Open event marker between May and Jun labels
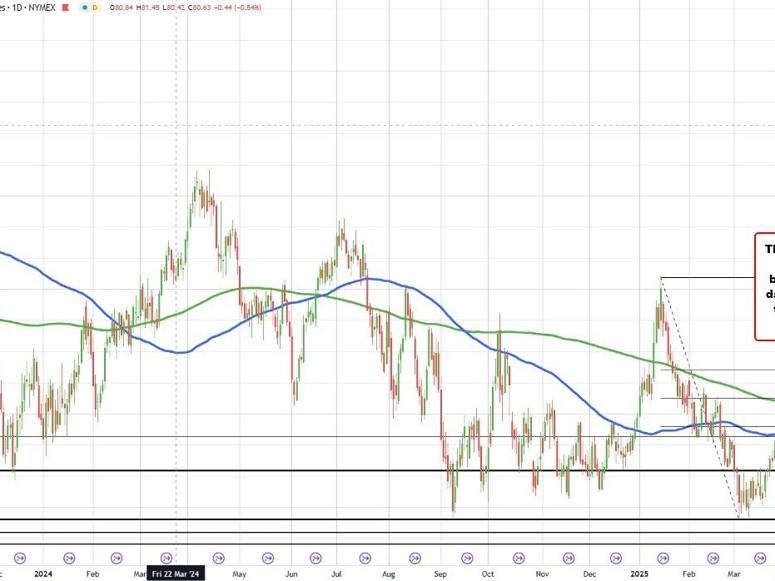Viewport: 775px width, 581px height. coord(267,558)
